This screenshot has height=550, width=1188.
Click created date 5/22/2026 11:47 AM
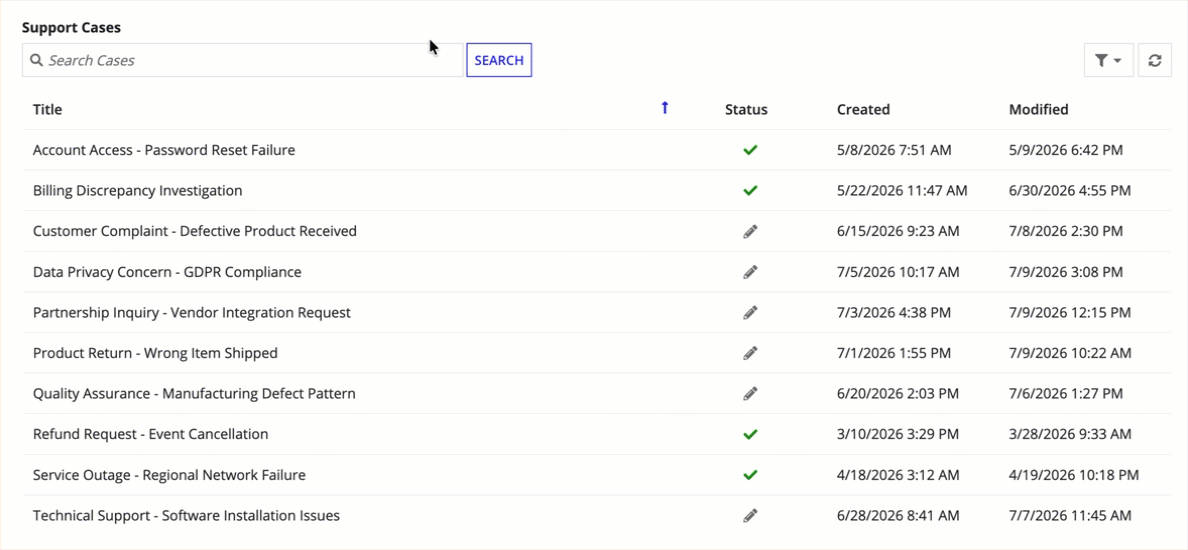[x=902, y=191]
